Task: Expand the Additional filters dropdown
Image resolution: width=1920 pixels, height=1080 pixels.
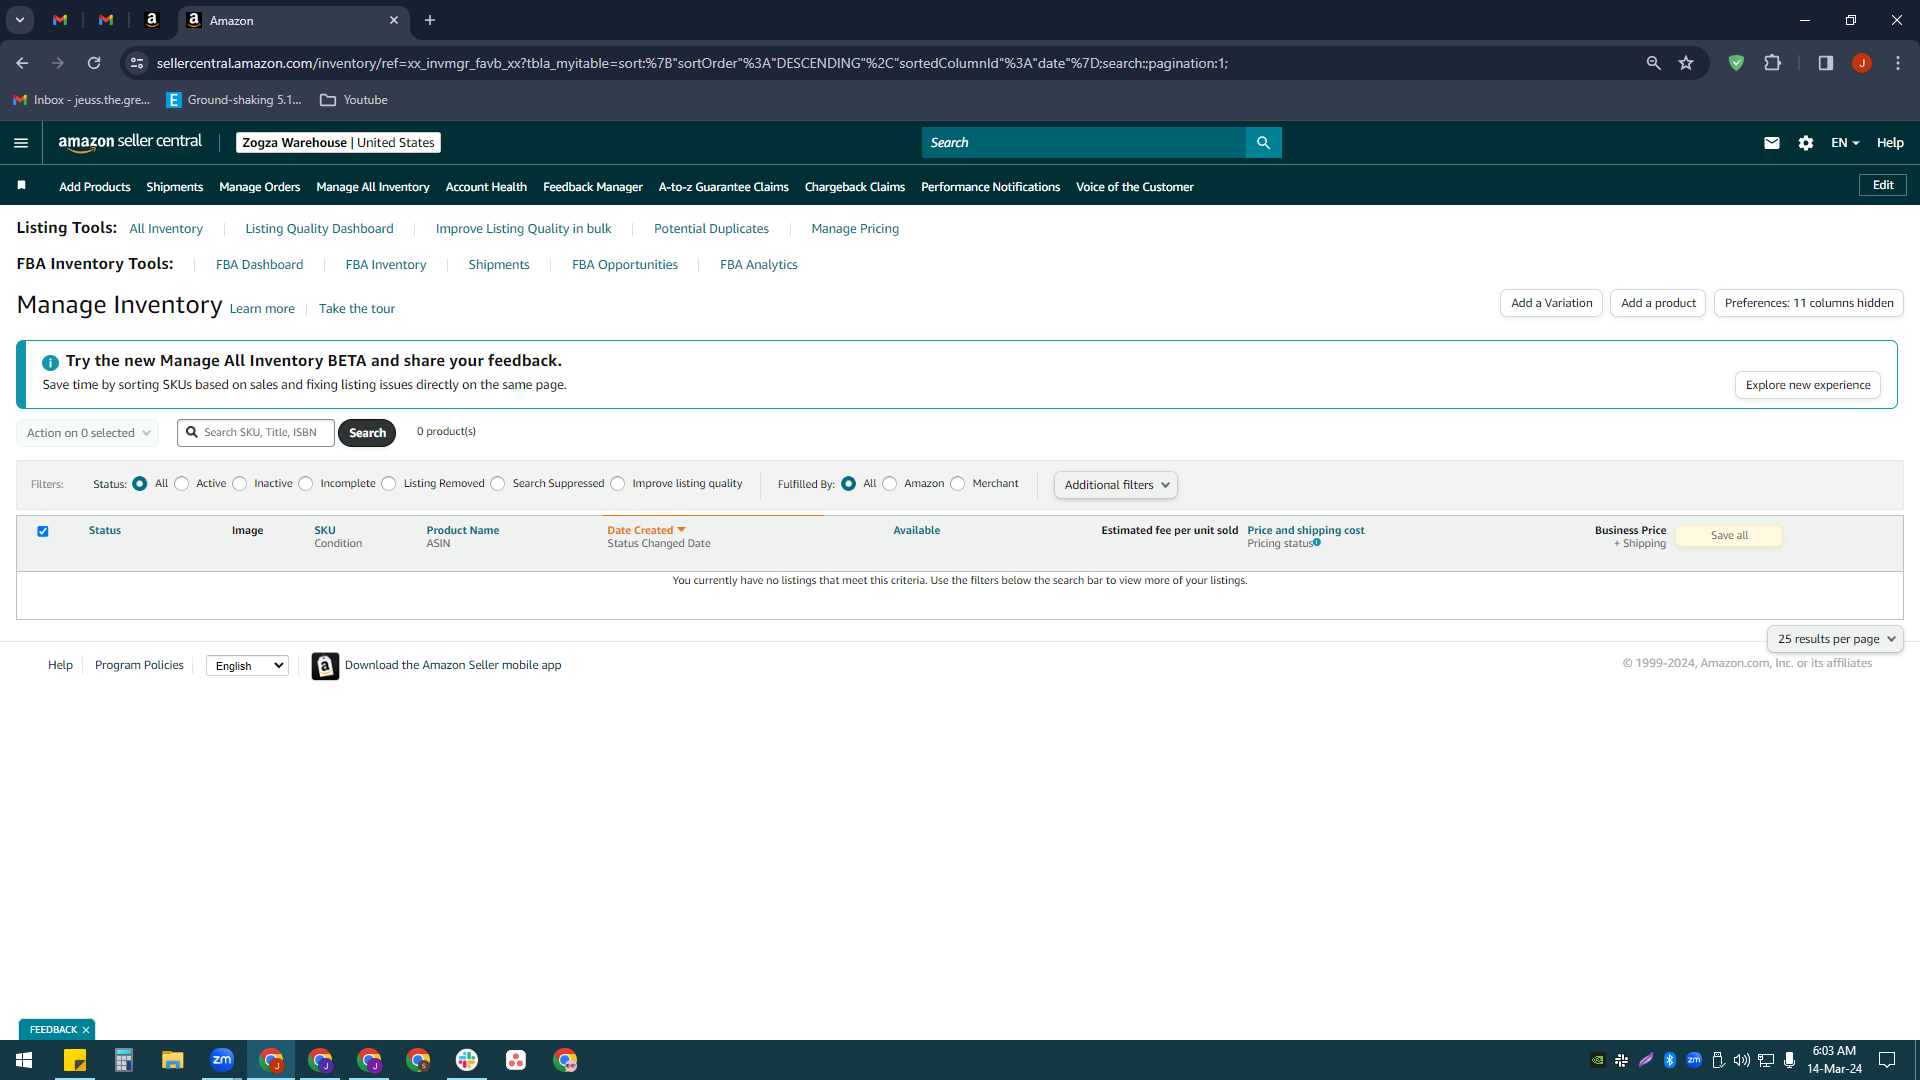Action: point(1116,485)
